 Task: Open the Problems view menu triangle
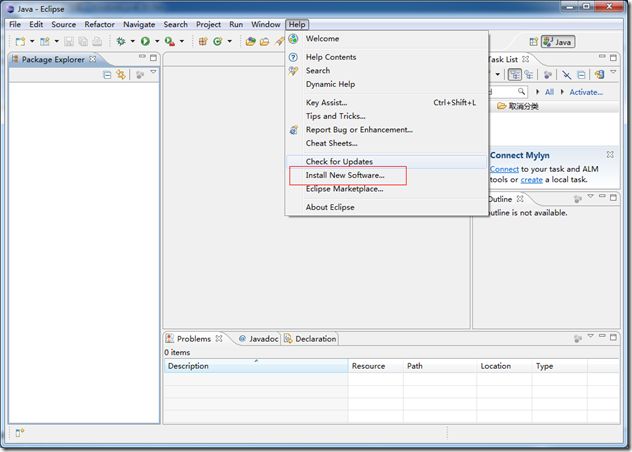590,336
